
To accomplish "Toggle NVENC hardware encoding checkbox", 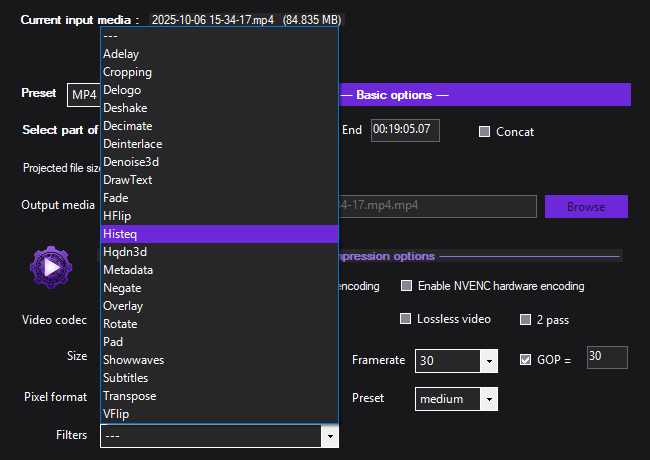I will 407,286.
